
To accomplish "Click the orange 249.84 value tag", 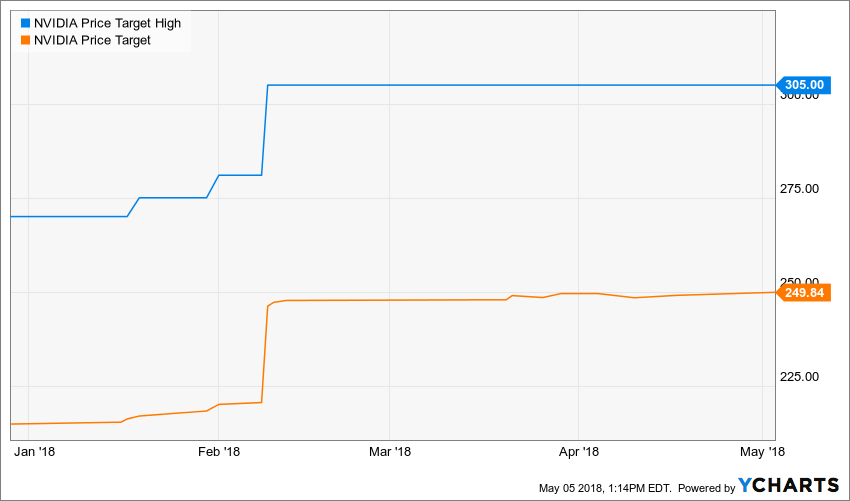I will point(801,293).
